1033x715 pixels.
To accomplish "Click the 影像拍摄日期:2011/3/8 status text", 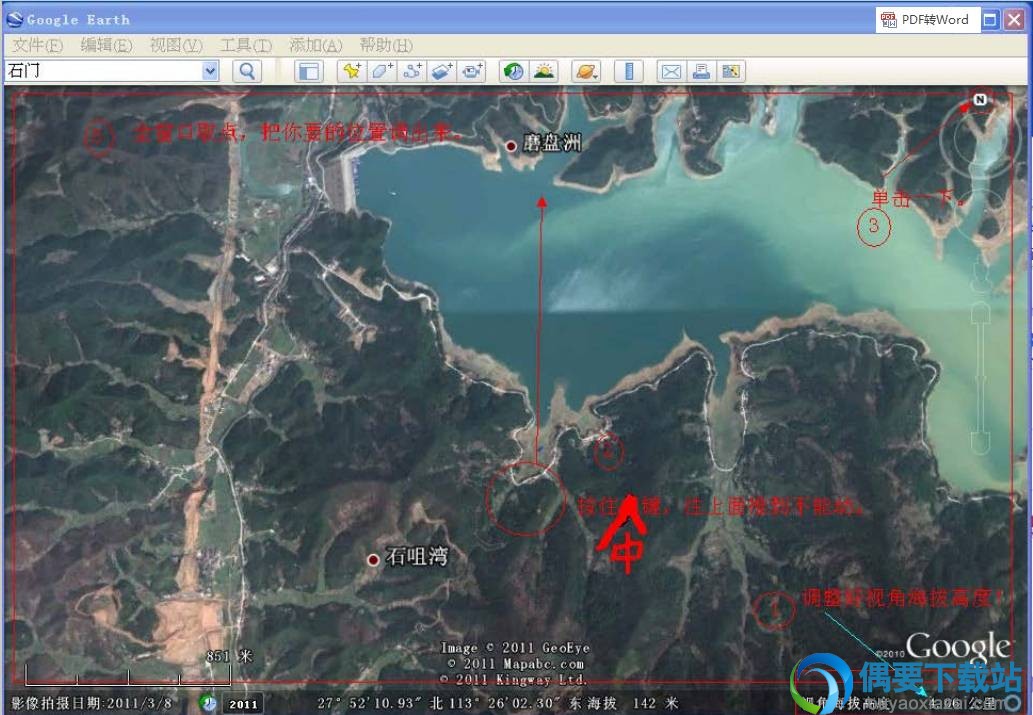I will pyautogui.click(x=92, y=704).
